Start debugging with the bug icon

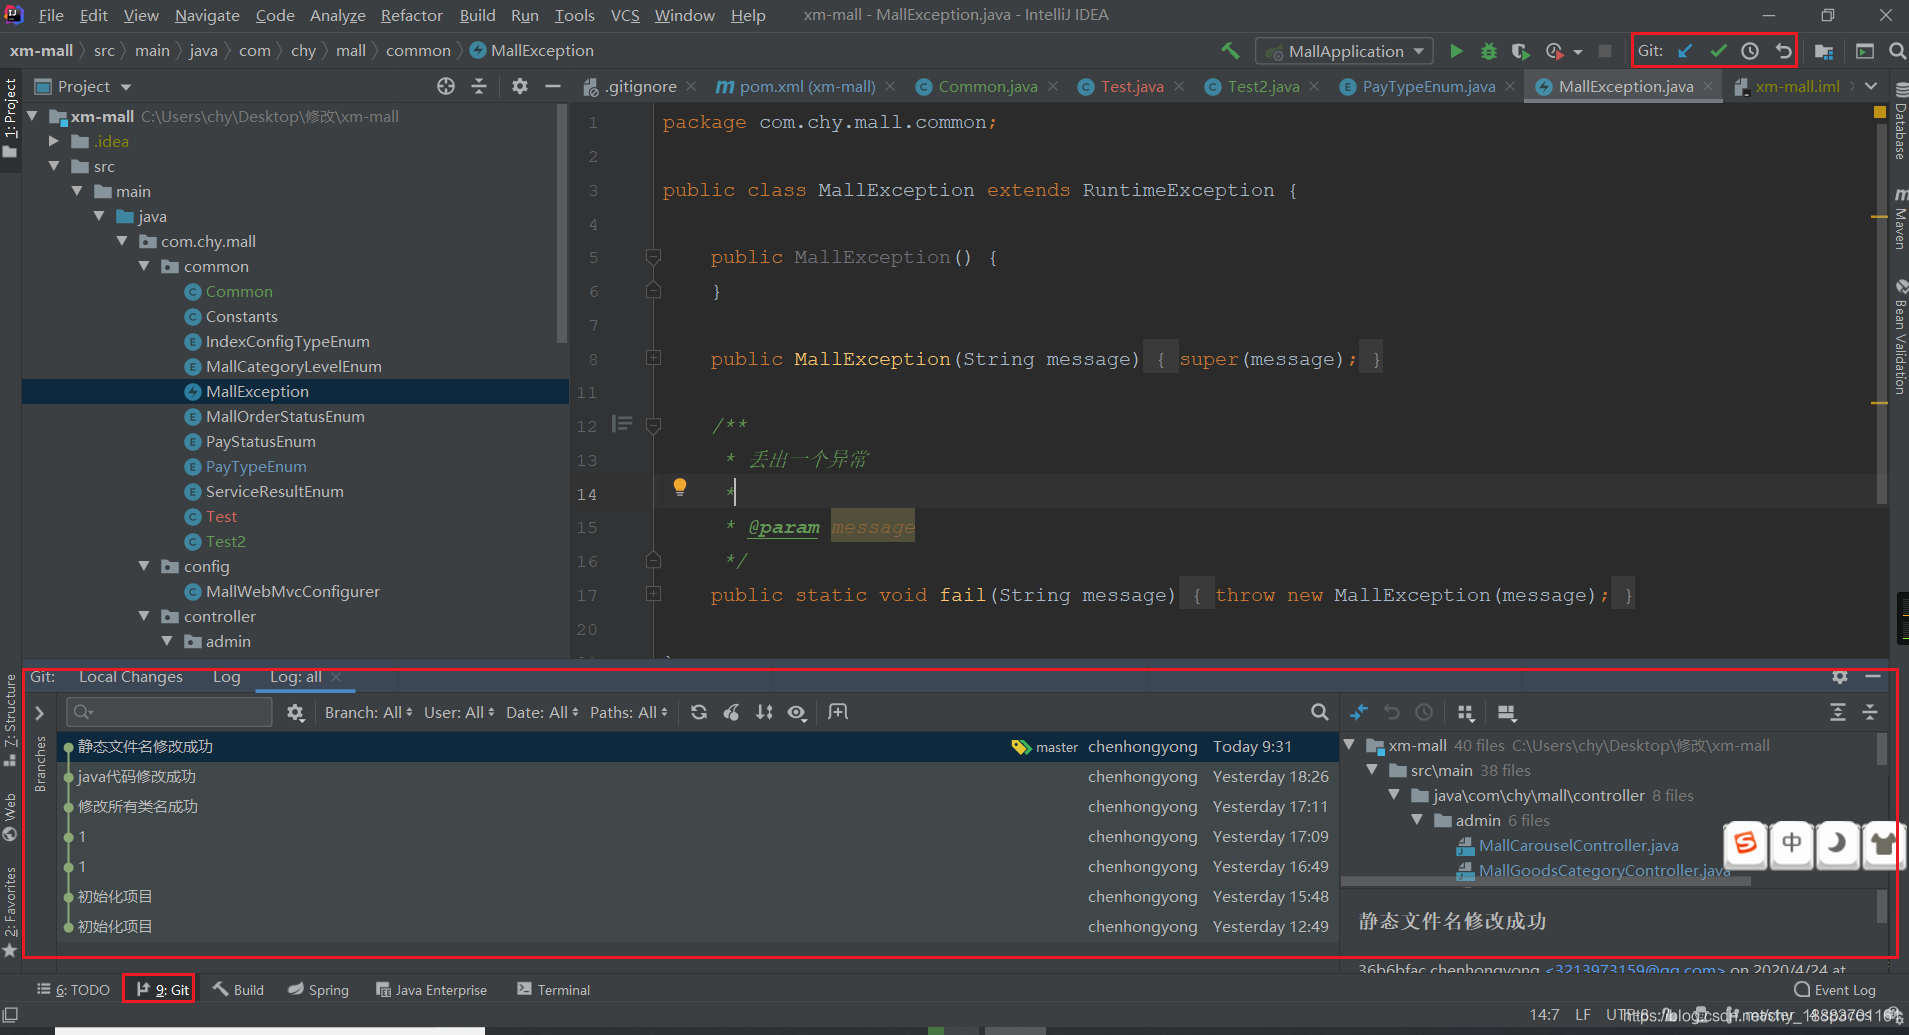click(1488, 51)
